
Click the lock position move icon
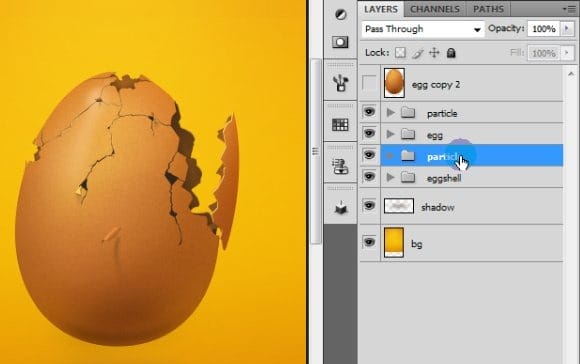434,53
